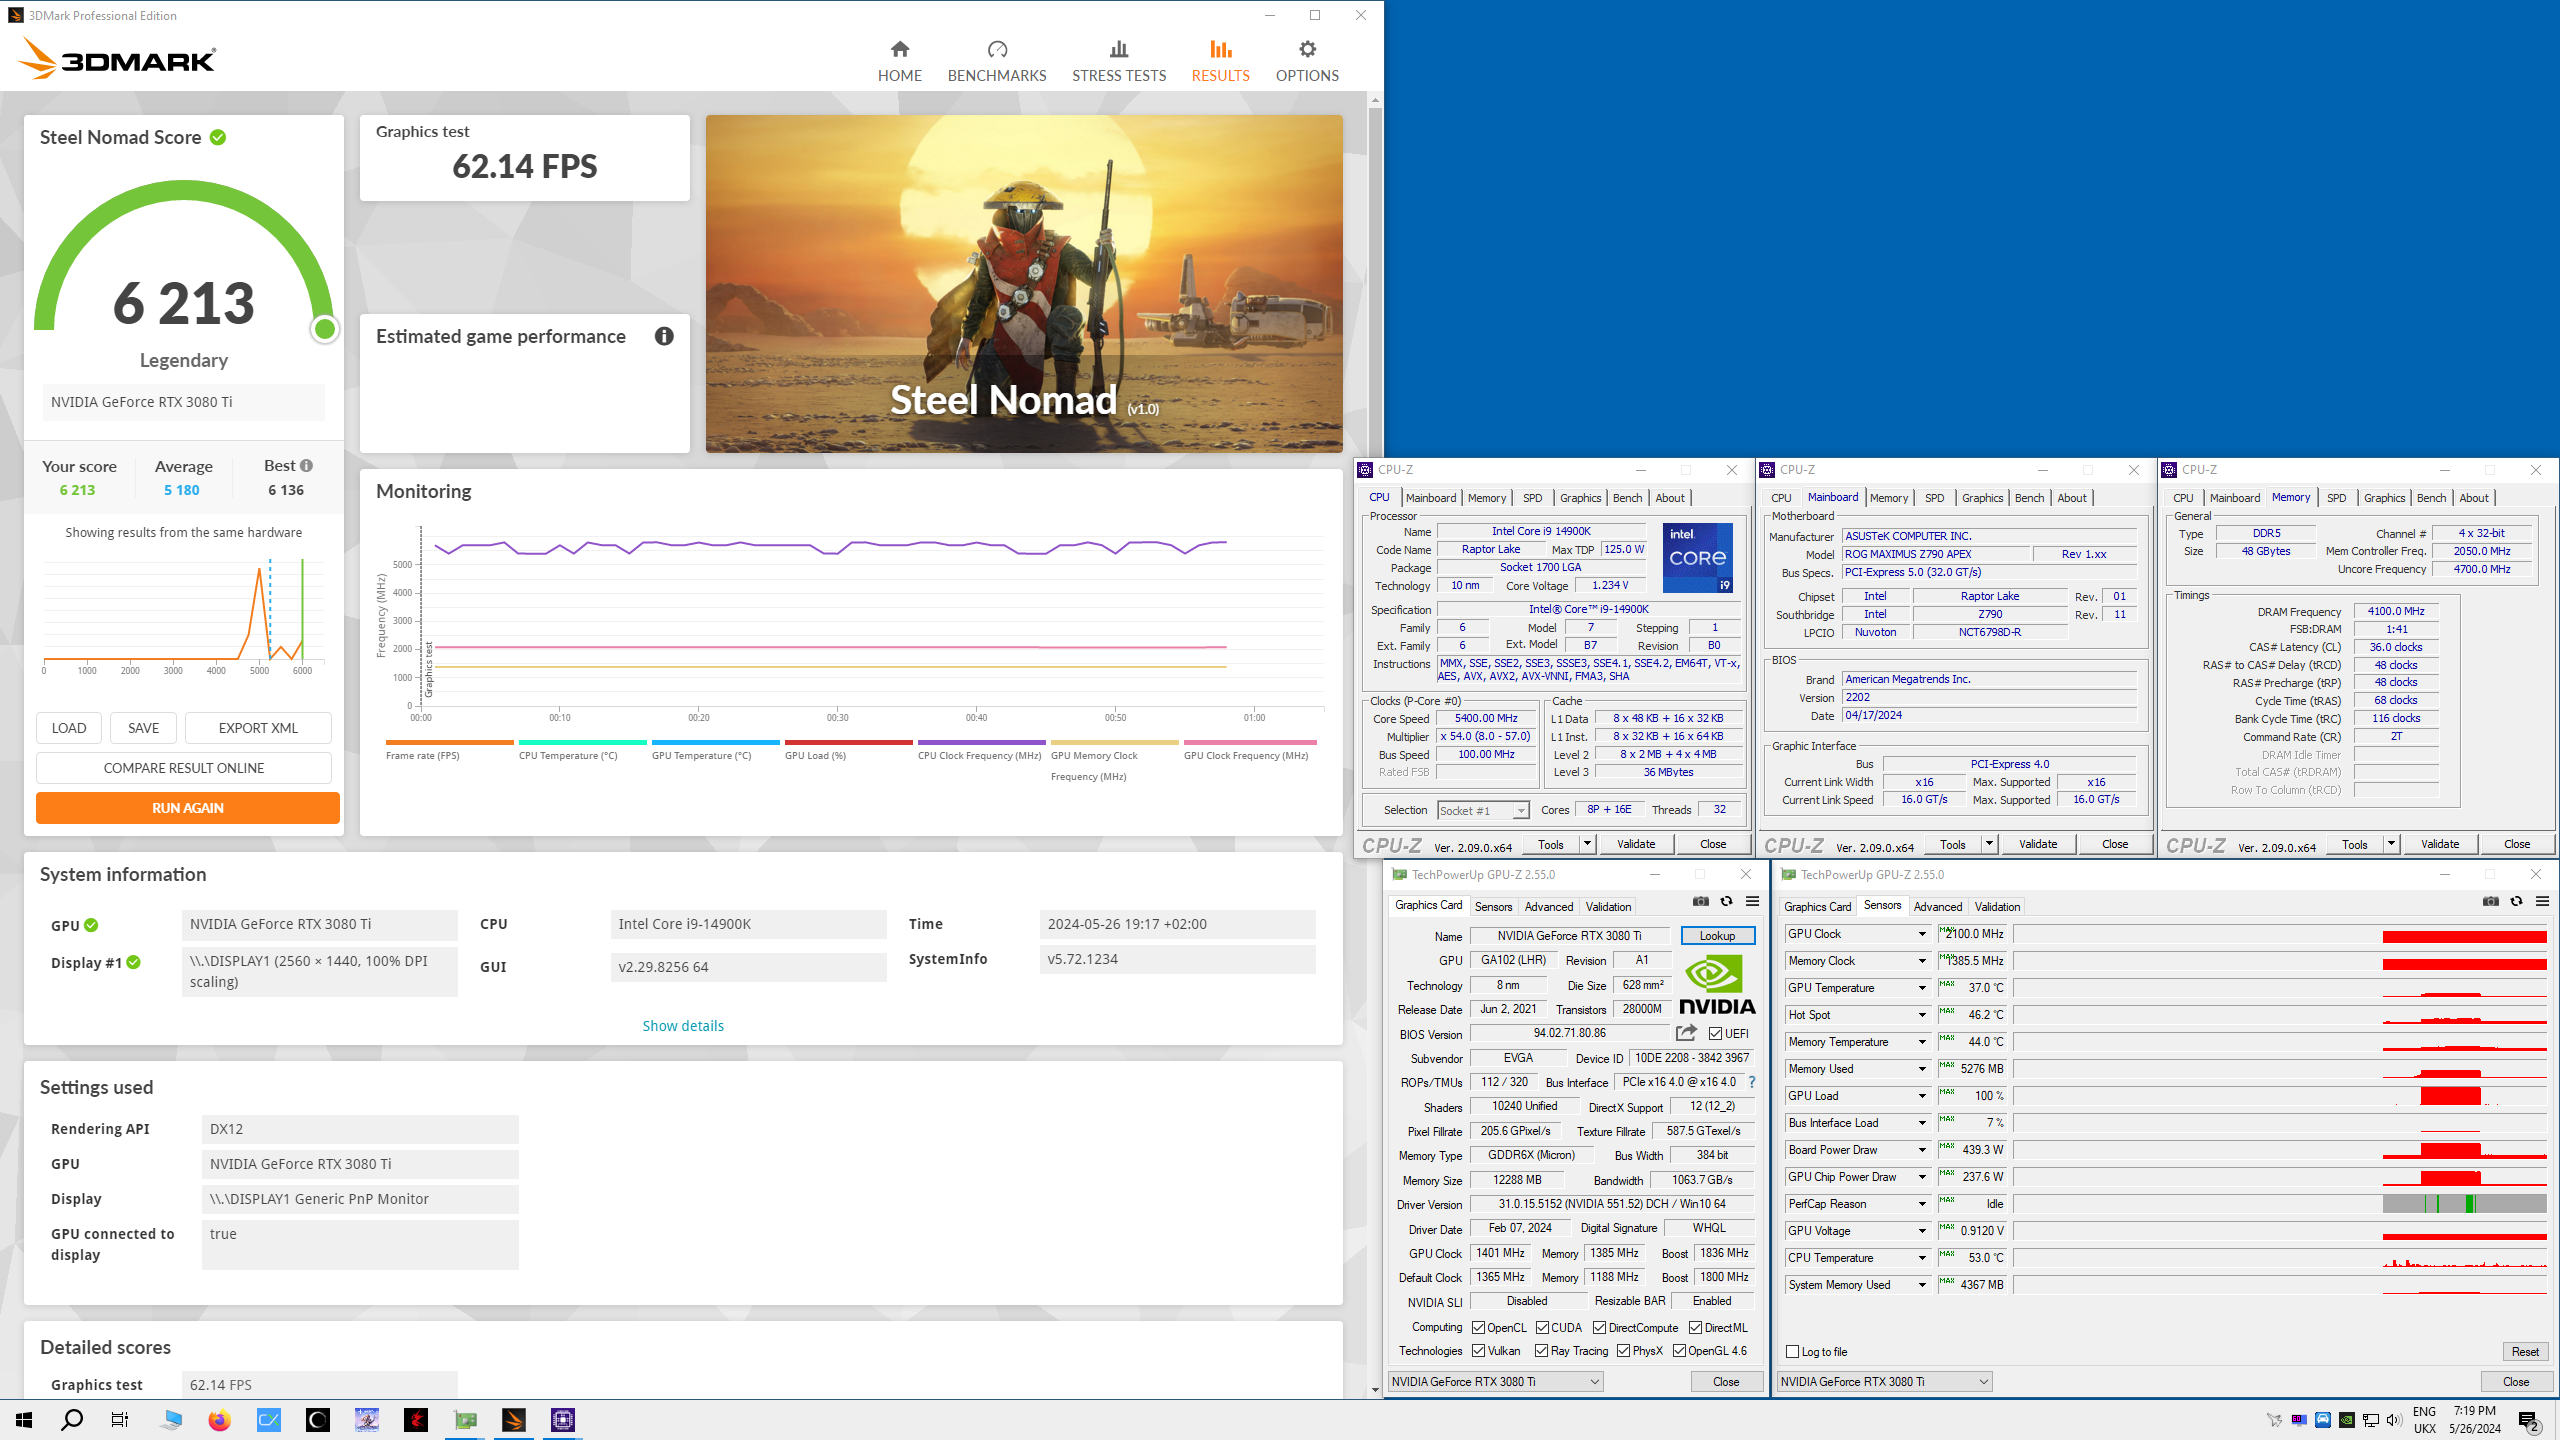Click the 3DMark logo
2560x1440 pixels.
[117, 58]
